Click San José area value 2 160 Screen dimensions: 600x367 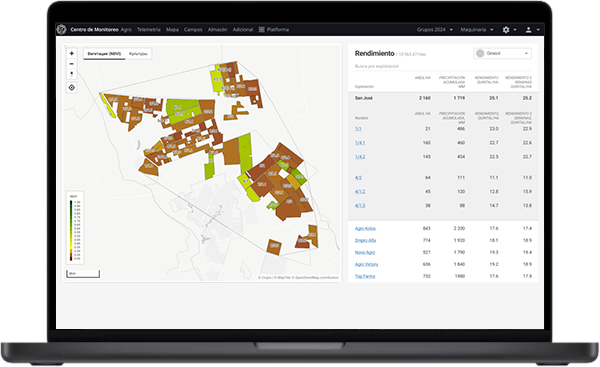[x=424, y=98]
